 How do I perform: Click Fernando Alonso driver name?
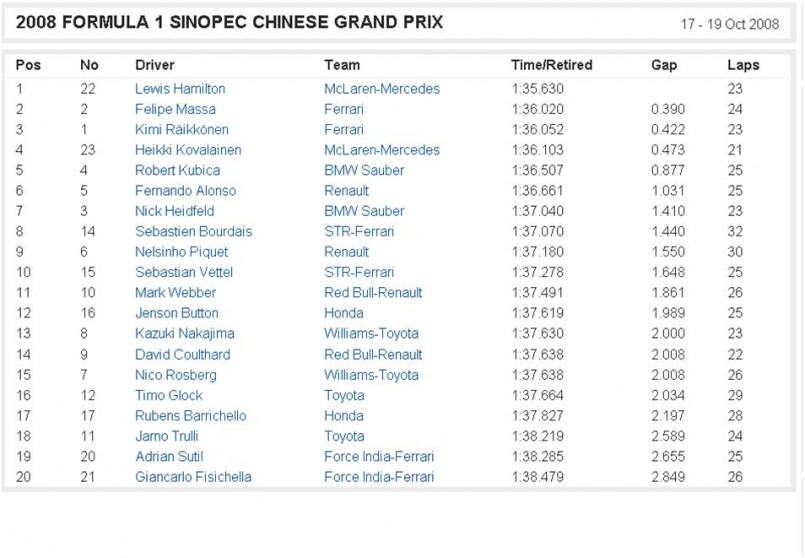click(x=186, y=191)
